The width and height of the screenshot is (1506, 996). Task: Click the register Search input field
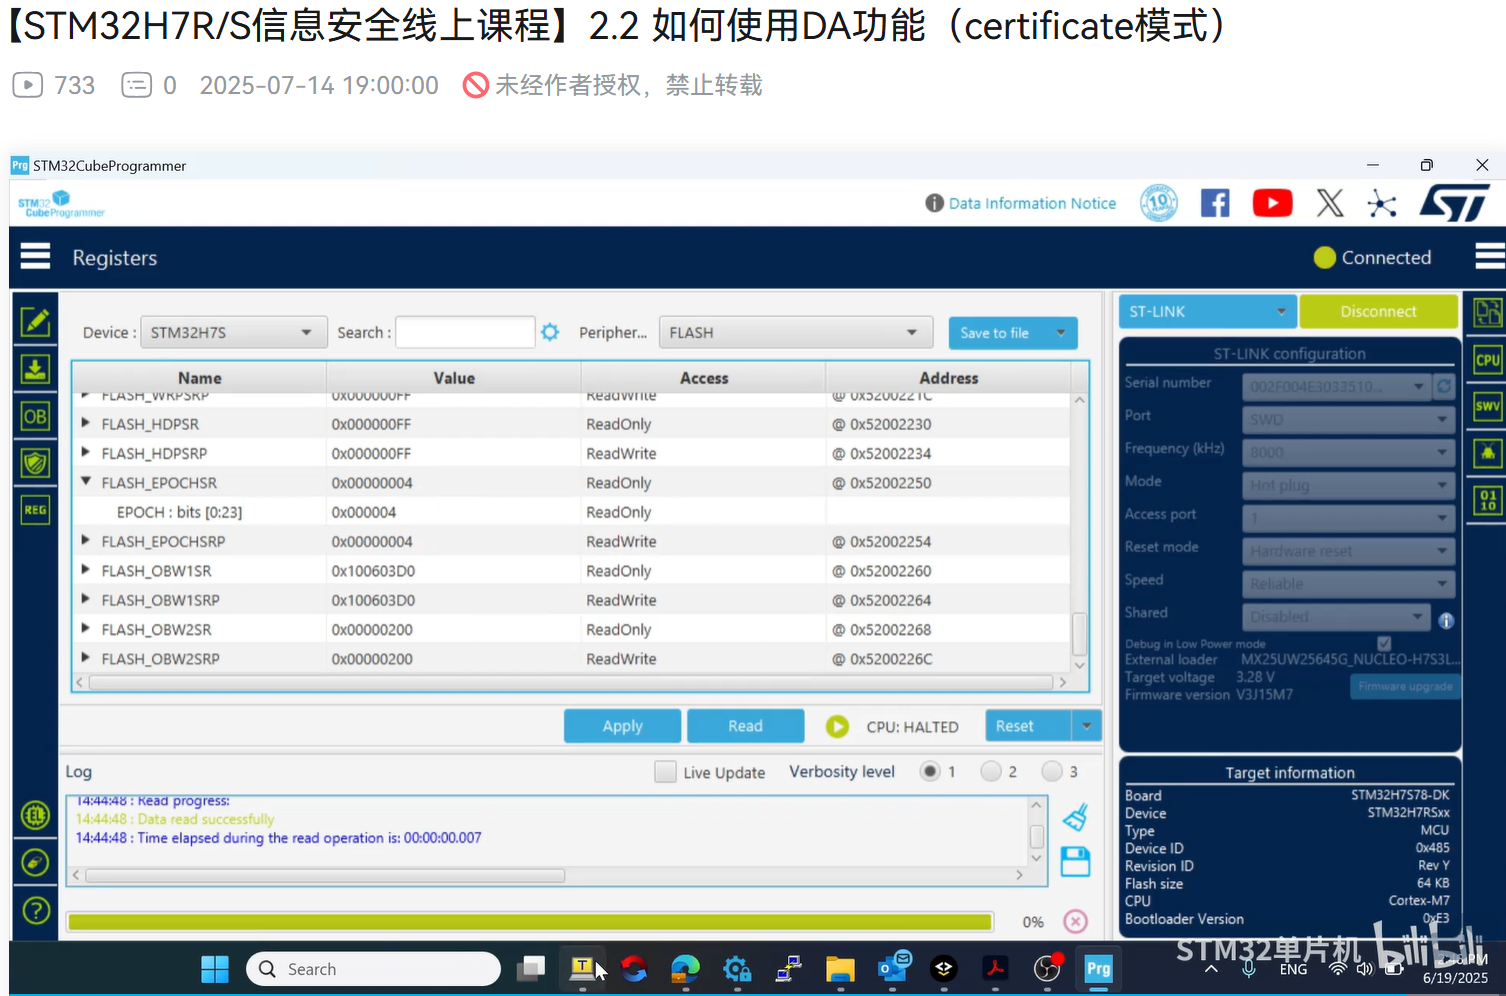[465, 332]
